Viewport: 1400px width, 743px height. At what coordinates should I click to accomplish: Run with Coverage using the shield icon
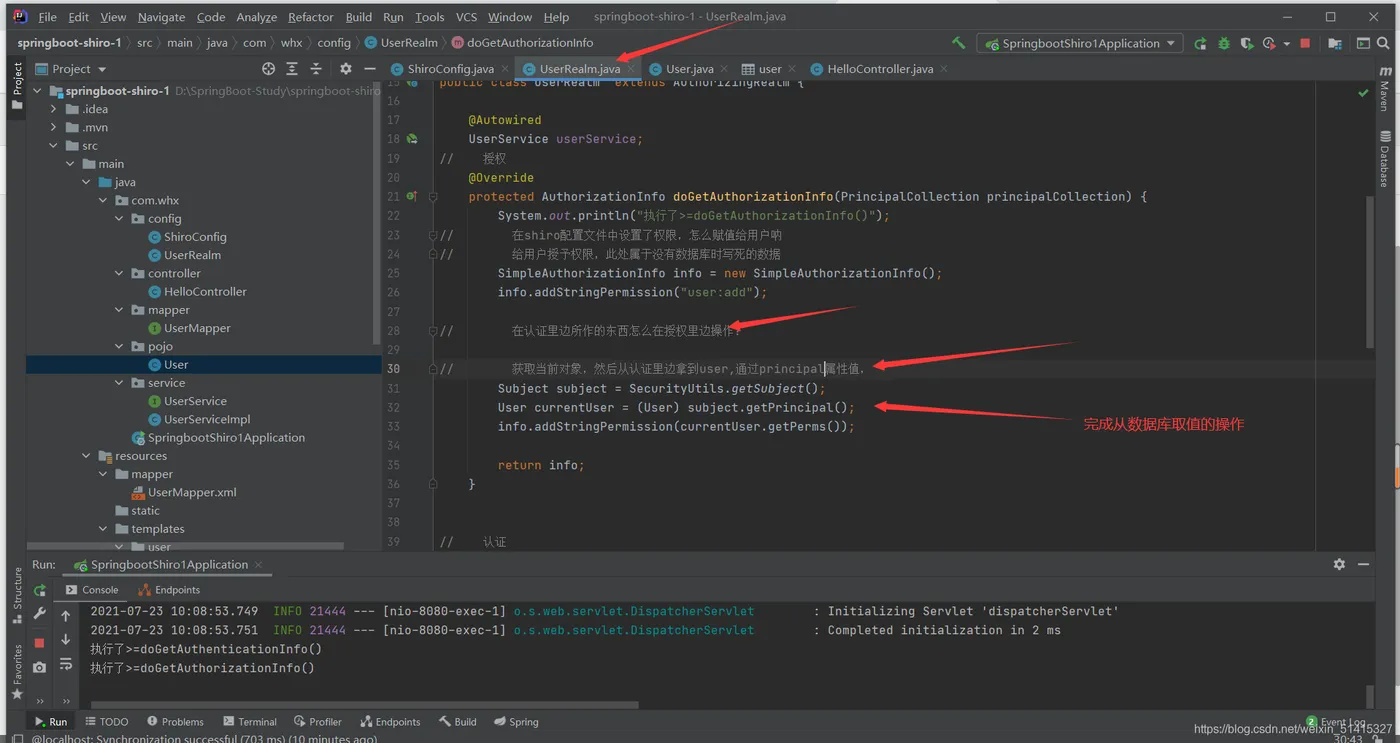coord(1246,43)
